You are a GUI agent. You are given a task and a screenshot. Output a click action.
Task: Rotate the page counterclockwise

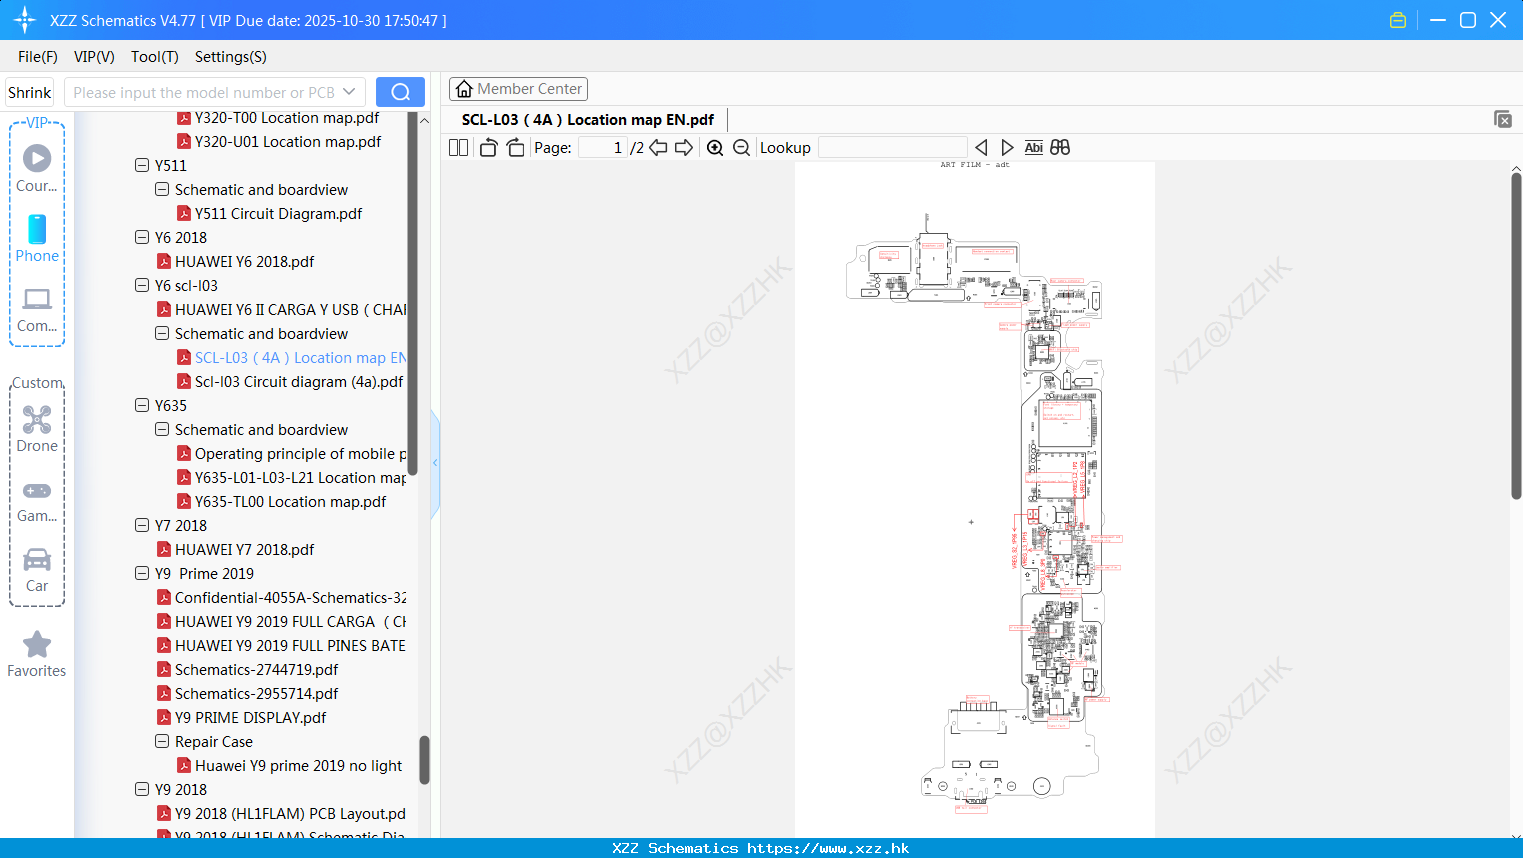(x=488, y=148)
